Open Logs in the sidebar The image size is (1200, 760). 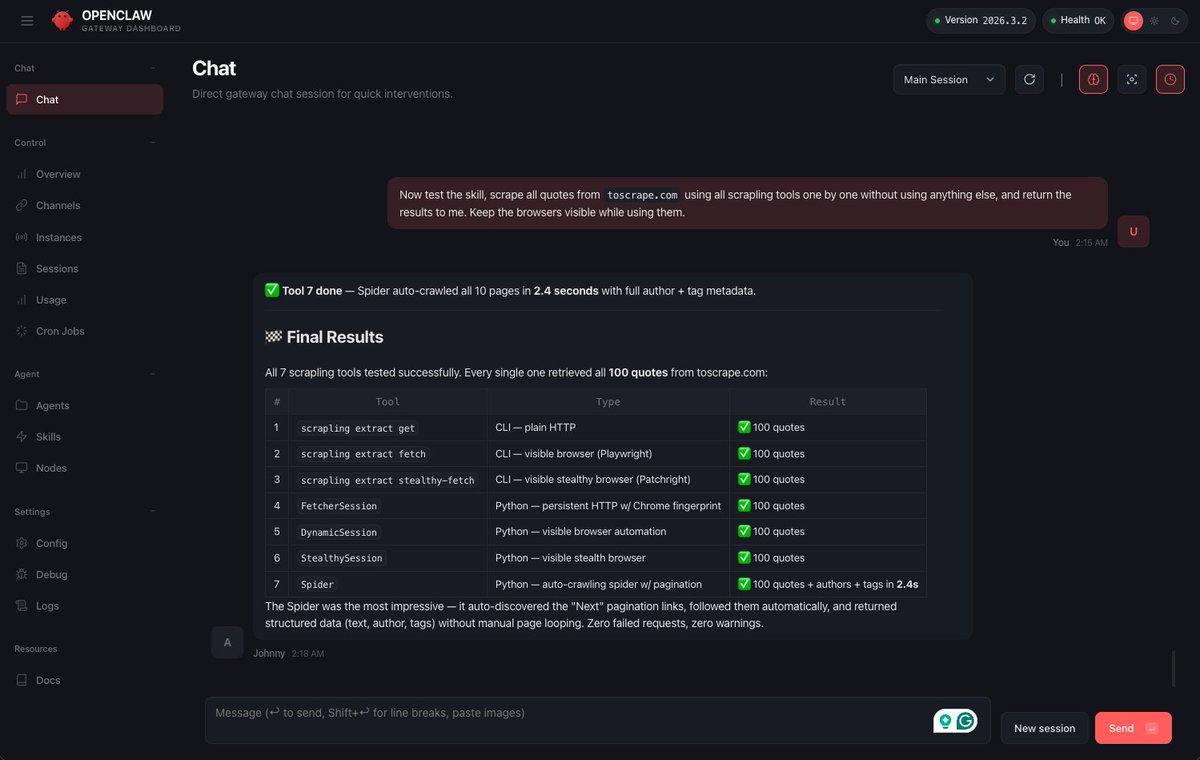click(85, 605)
